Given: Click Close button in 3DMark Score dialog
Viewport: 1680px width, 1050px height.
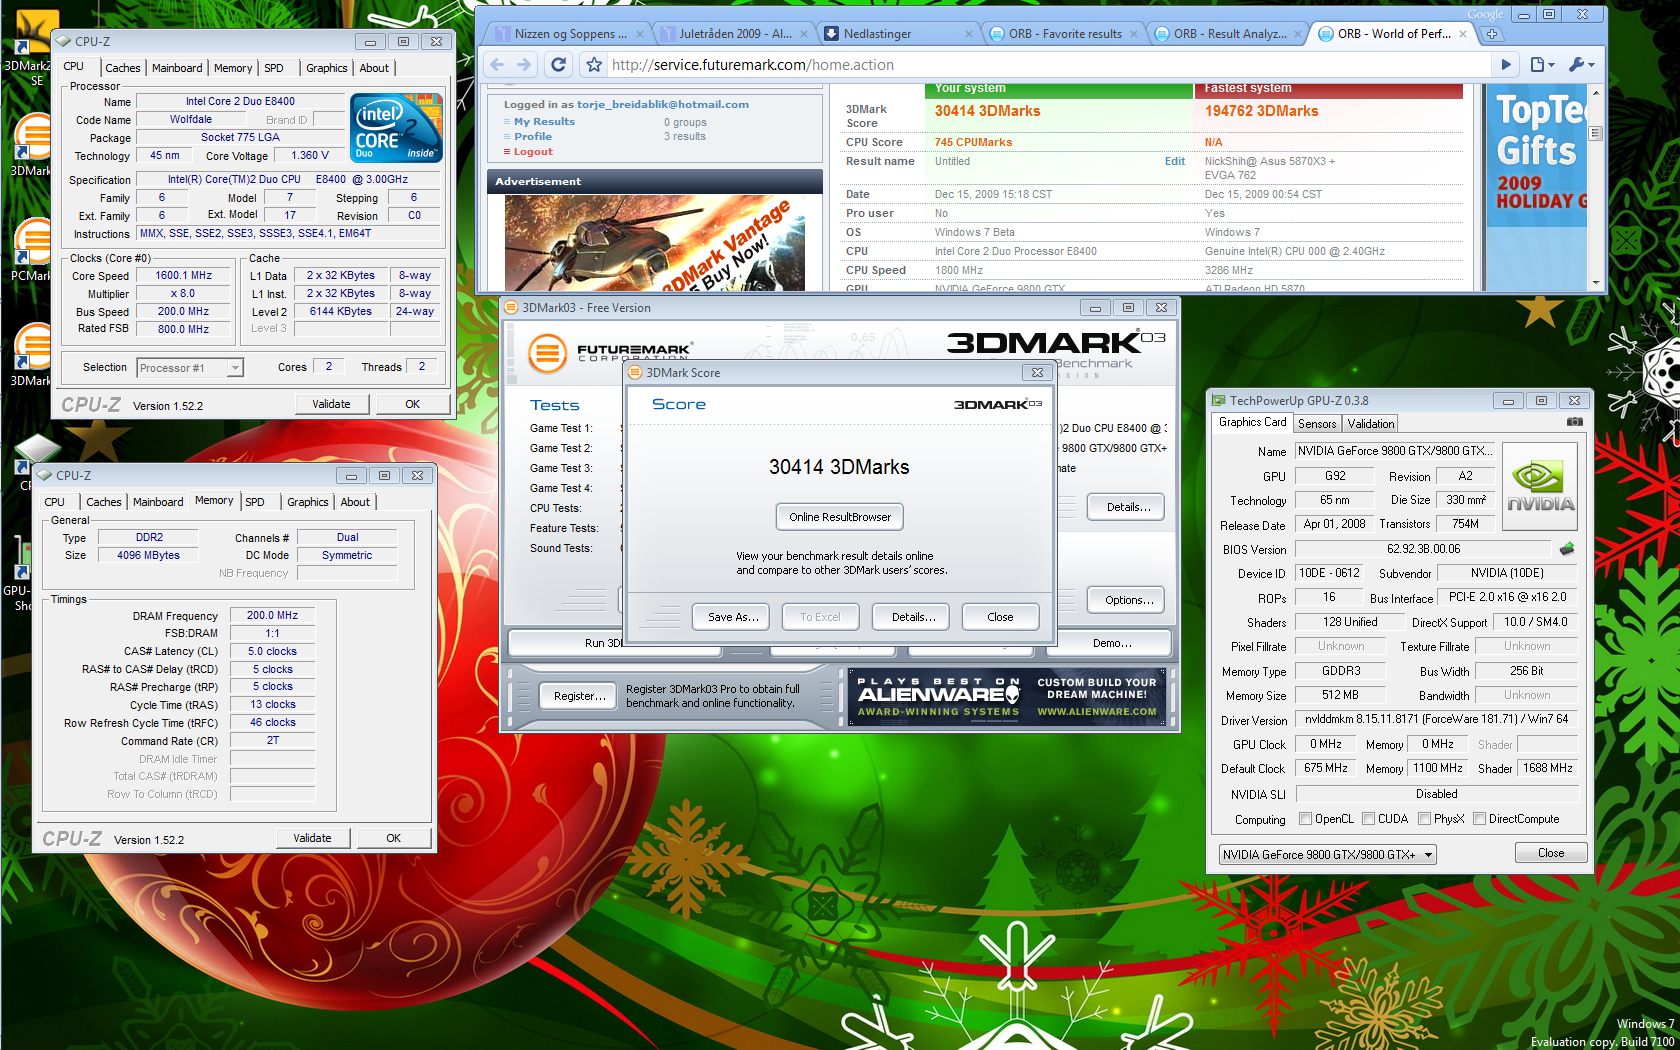Looking at the screenshot, I should 1001,617.
